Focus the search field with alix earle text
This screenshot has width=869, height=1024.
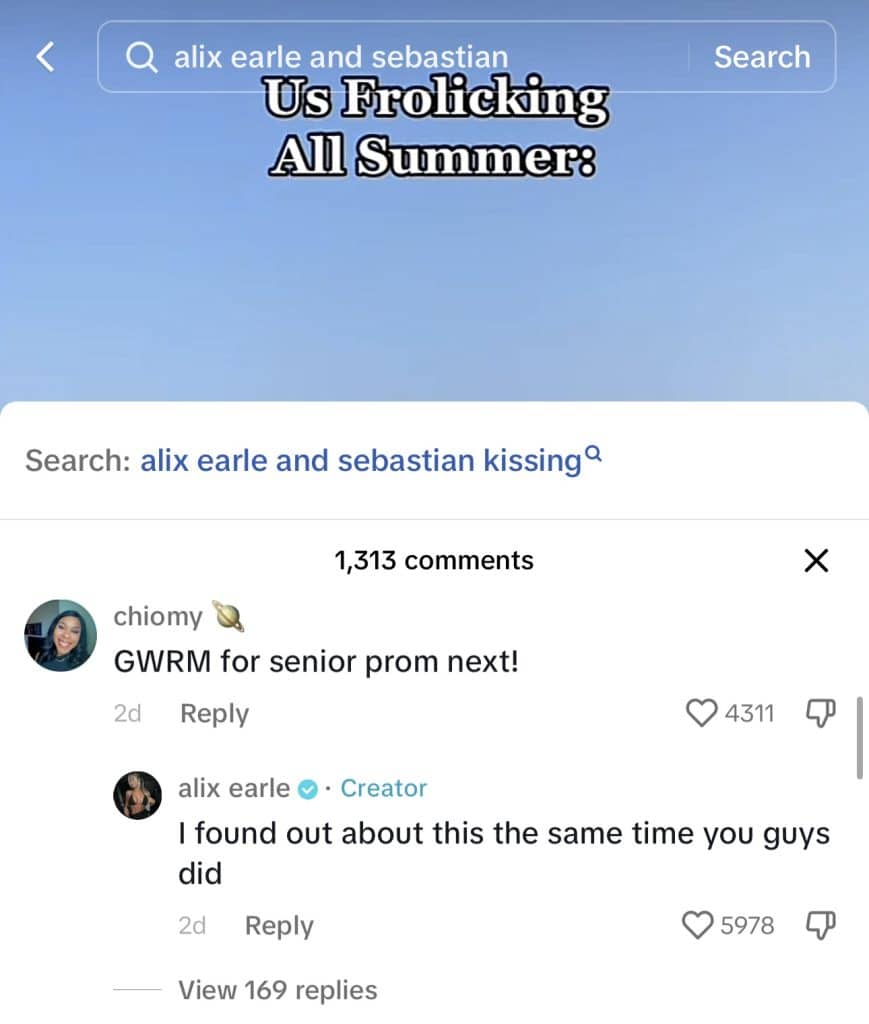coord(392,57)
